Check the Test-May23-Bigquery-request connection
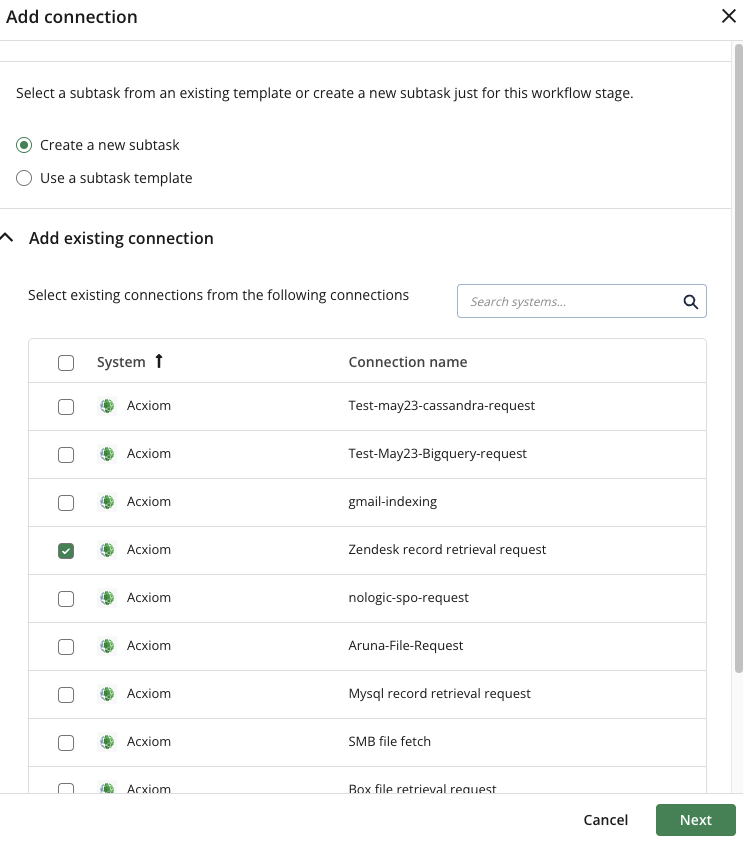 coord(66,453)
